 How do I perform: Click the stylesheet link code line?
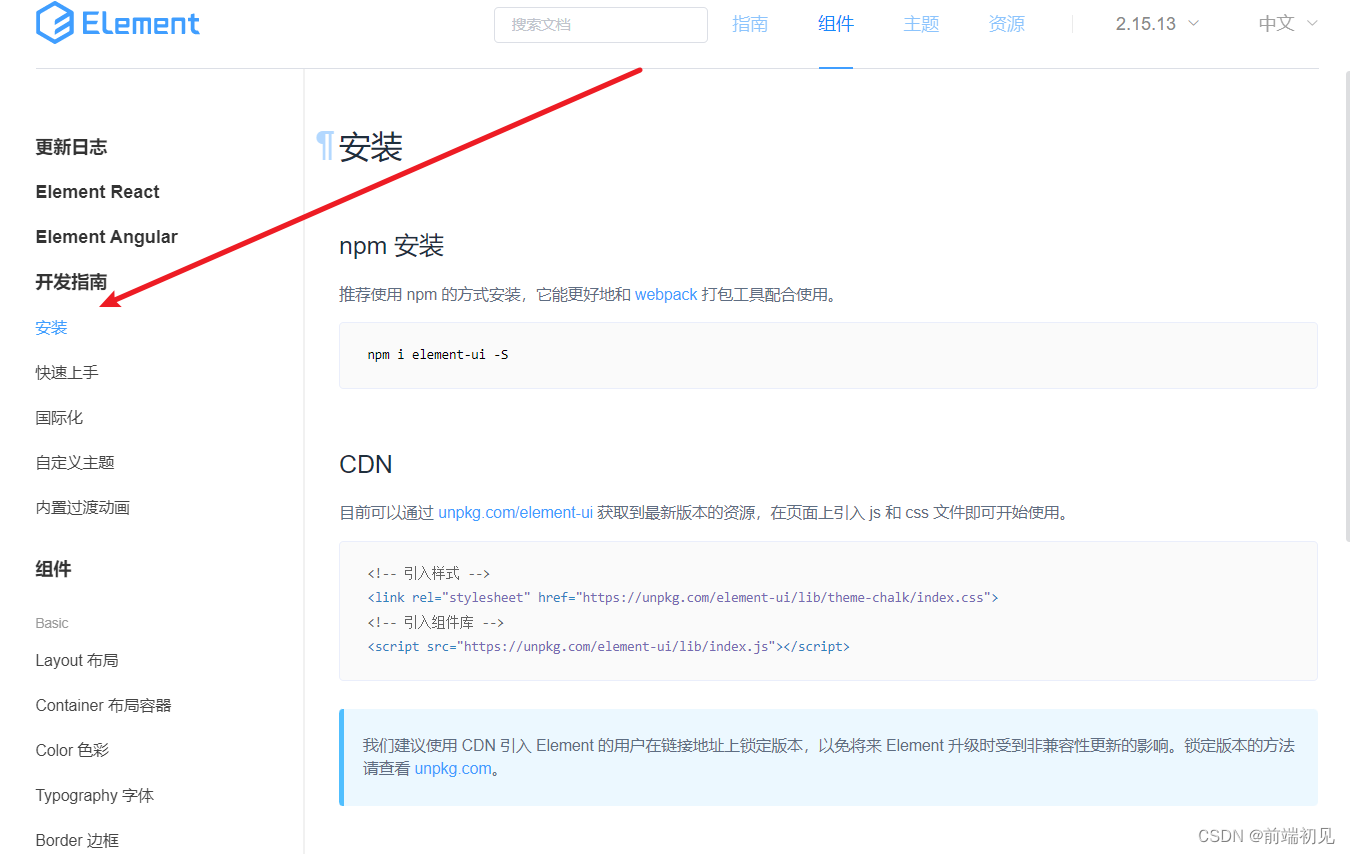[683, 598]
